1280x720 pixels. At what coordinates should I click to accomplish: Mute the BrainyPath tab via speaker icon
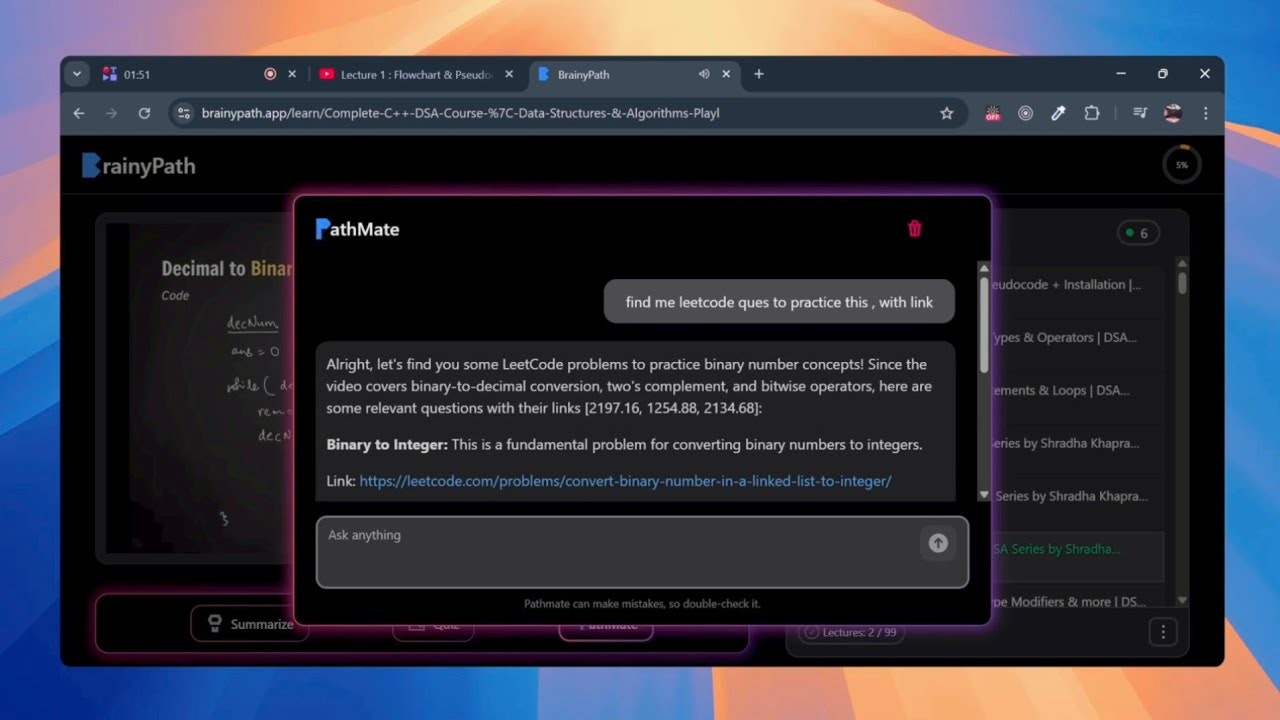click(704, 74)
